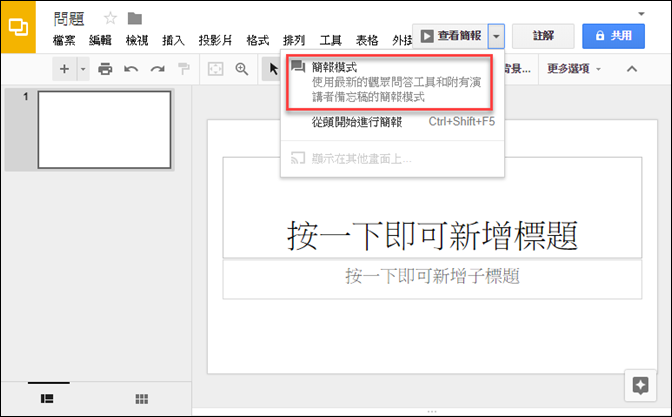Click the title placeholder 按一下即可新增標題
This screenshot has width=672, height=417.
(432, 208)
